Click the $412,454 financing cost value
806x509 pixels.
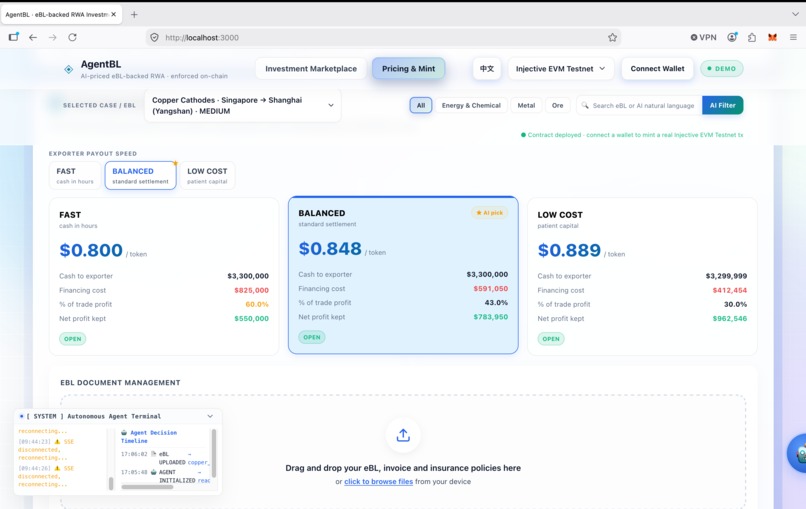pyautogui.click(x=729, y=290)
